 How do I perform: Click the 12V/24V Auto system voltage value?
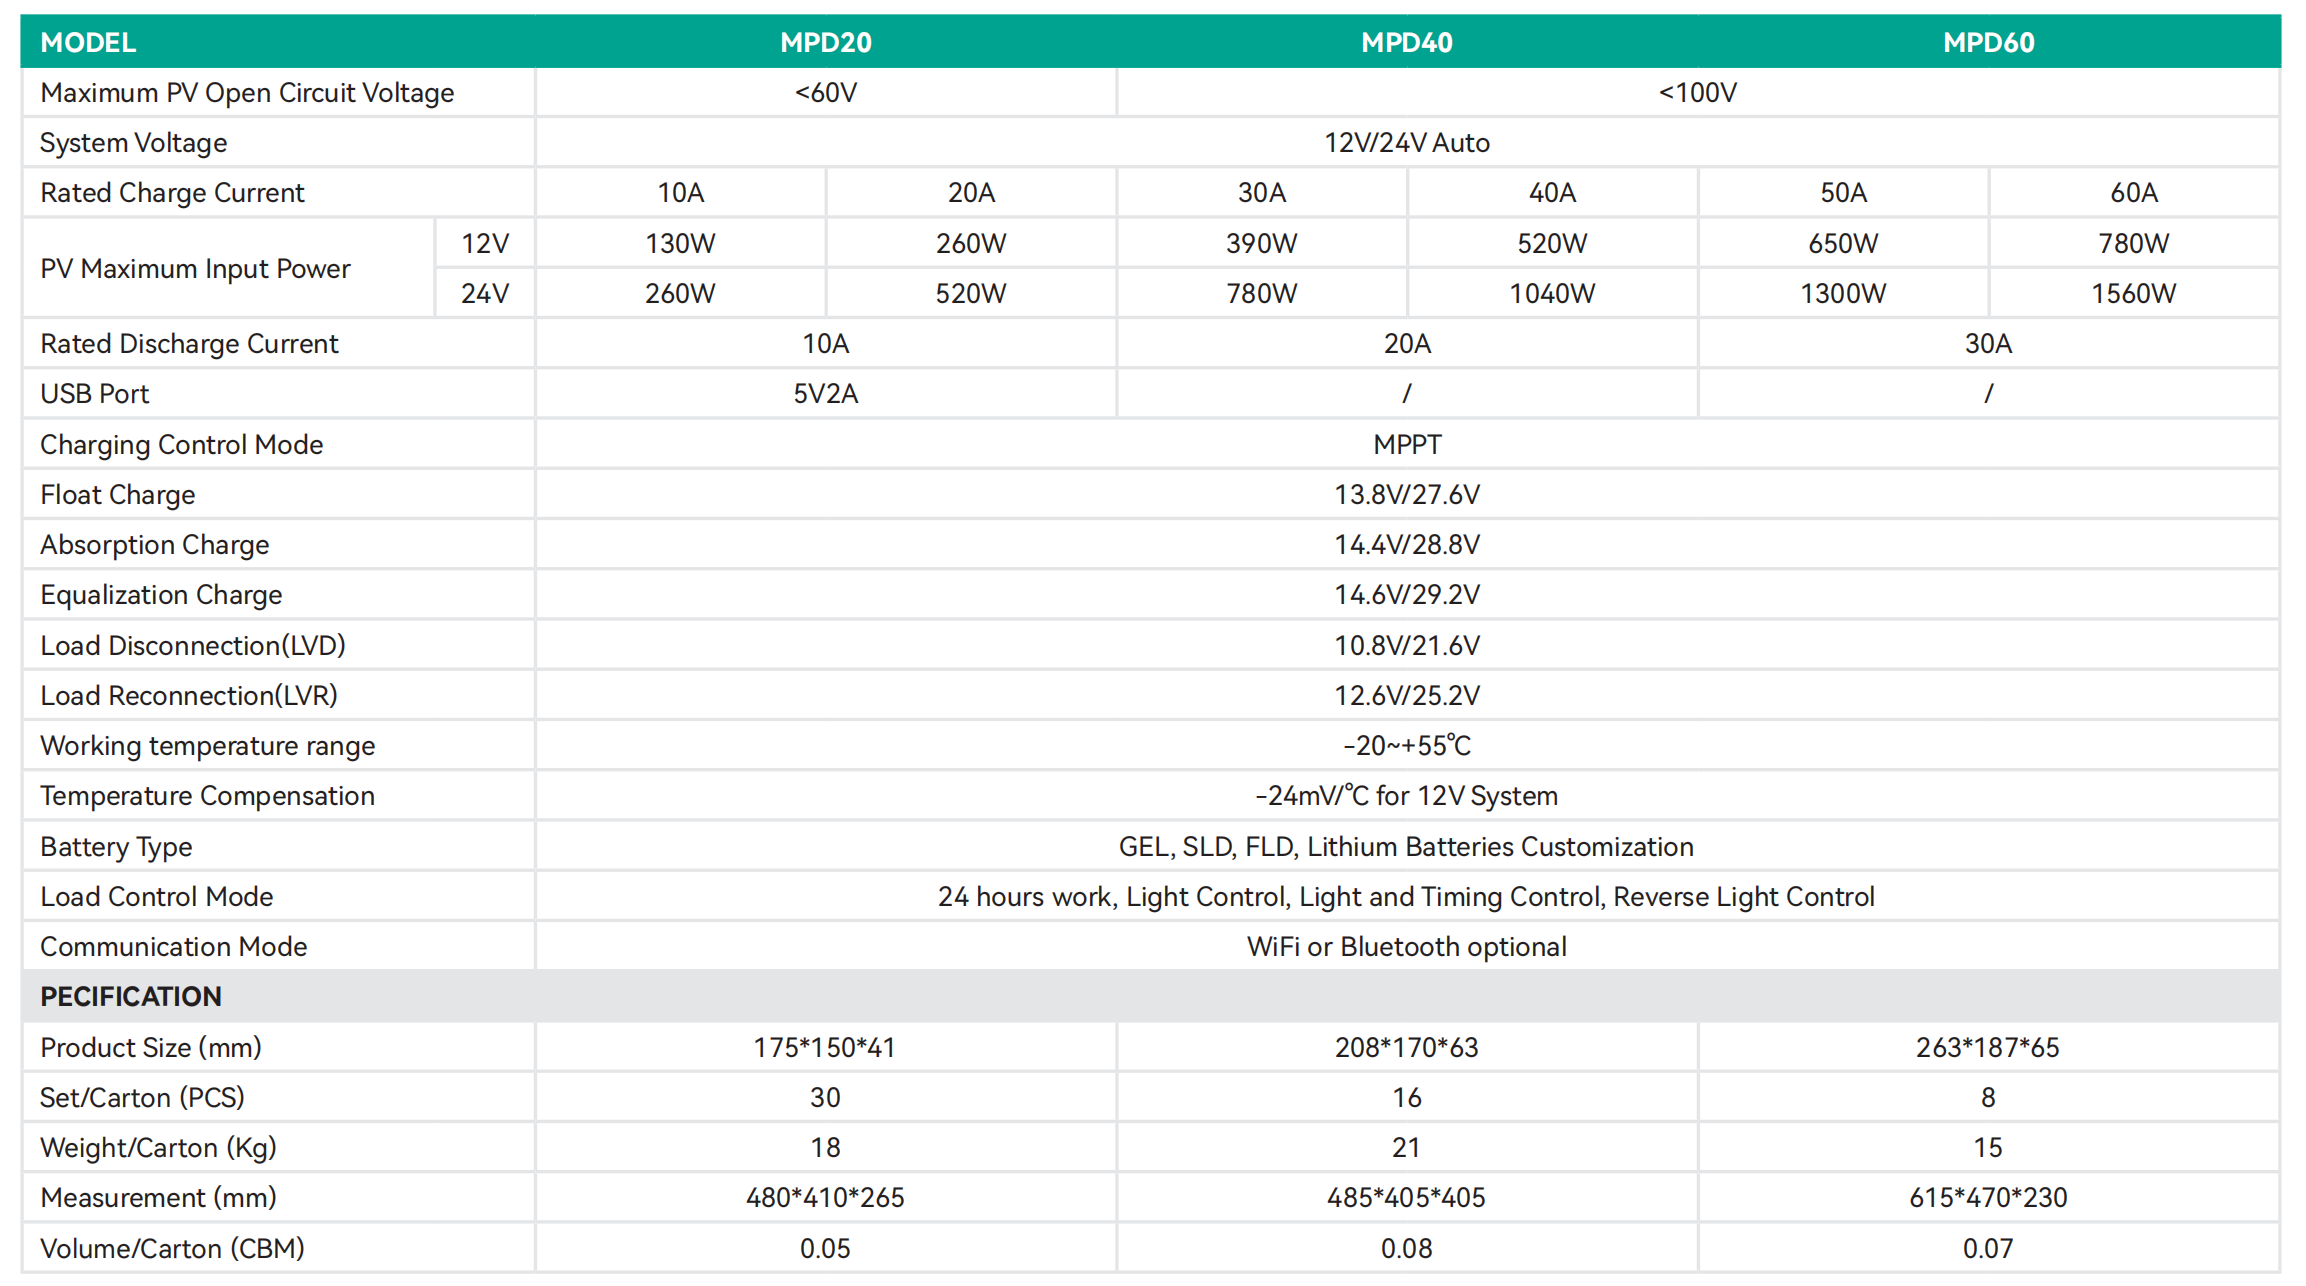(1406, 143)
